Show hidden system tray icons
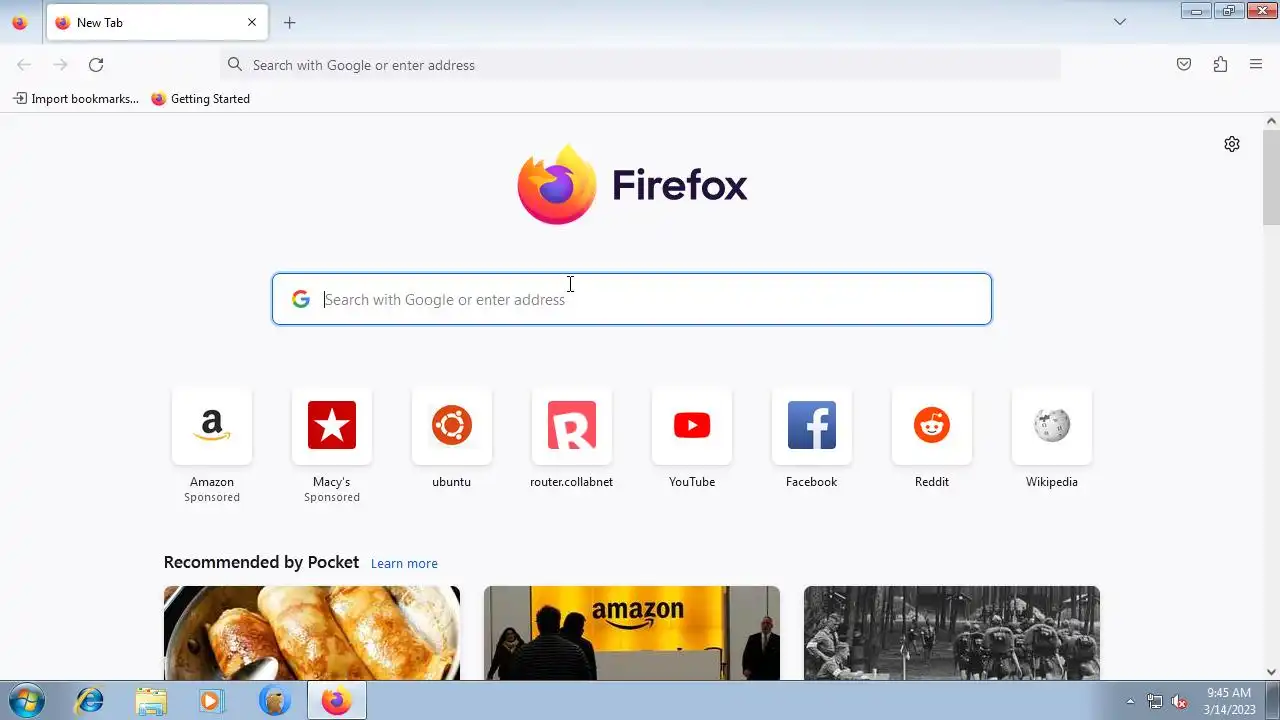This screenshot has height=720, width=1280. click(x=1130, y=701)
